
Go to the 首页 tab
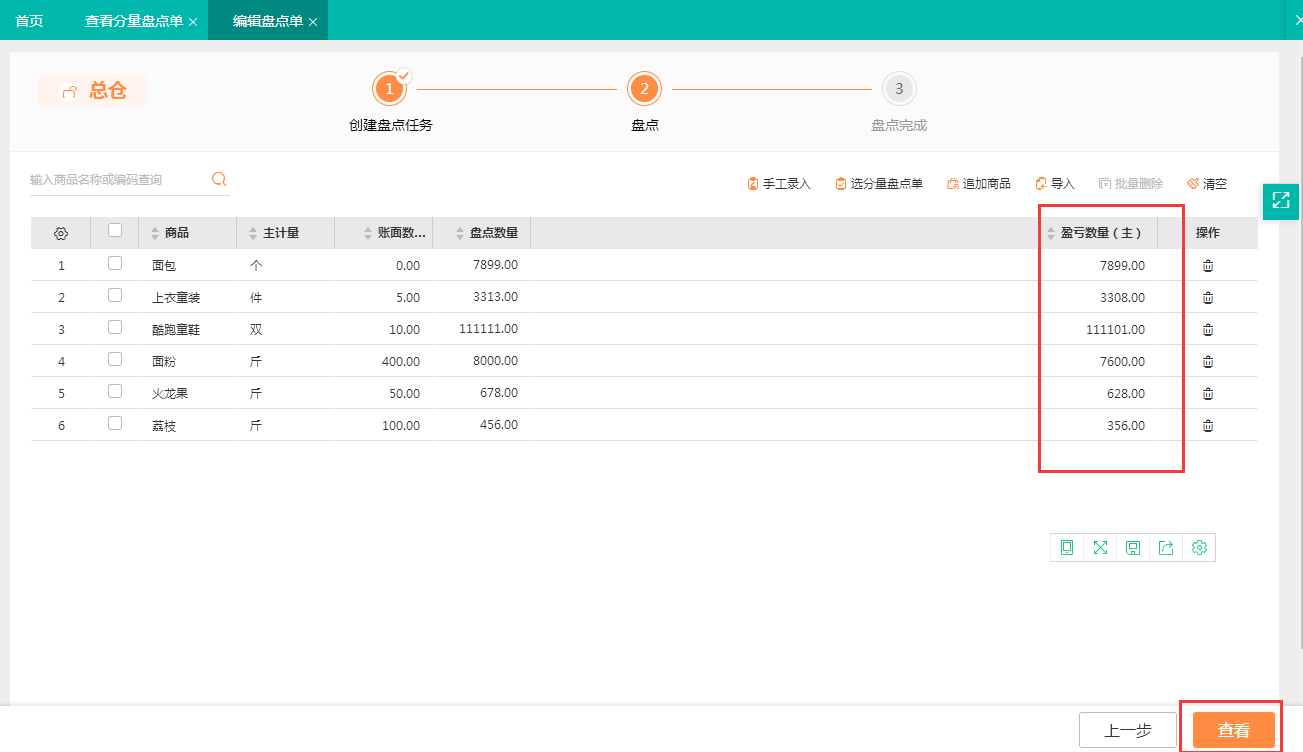[x=29, y=21]
